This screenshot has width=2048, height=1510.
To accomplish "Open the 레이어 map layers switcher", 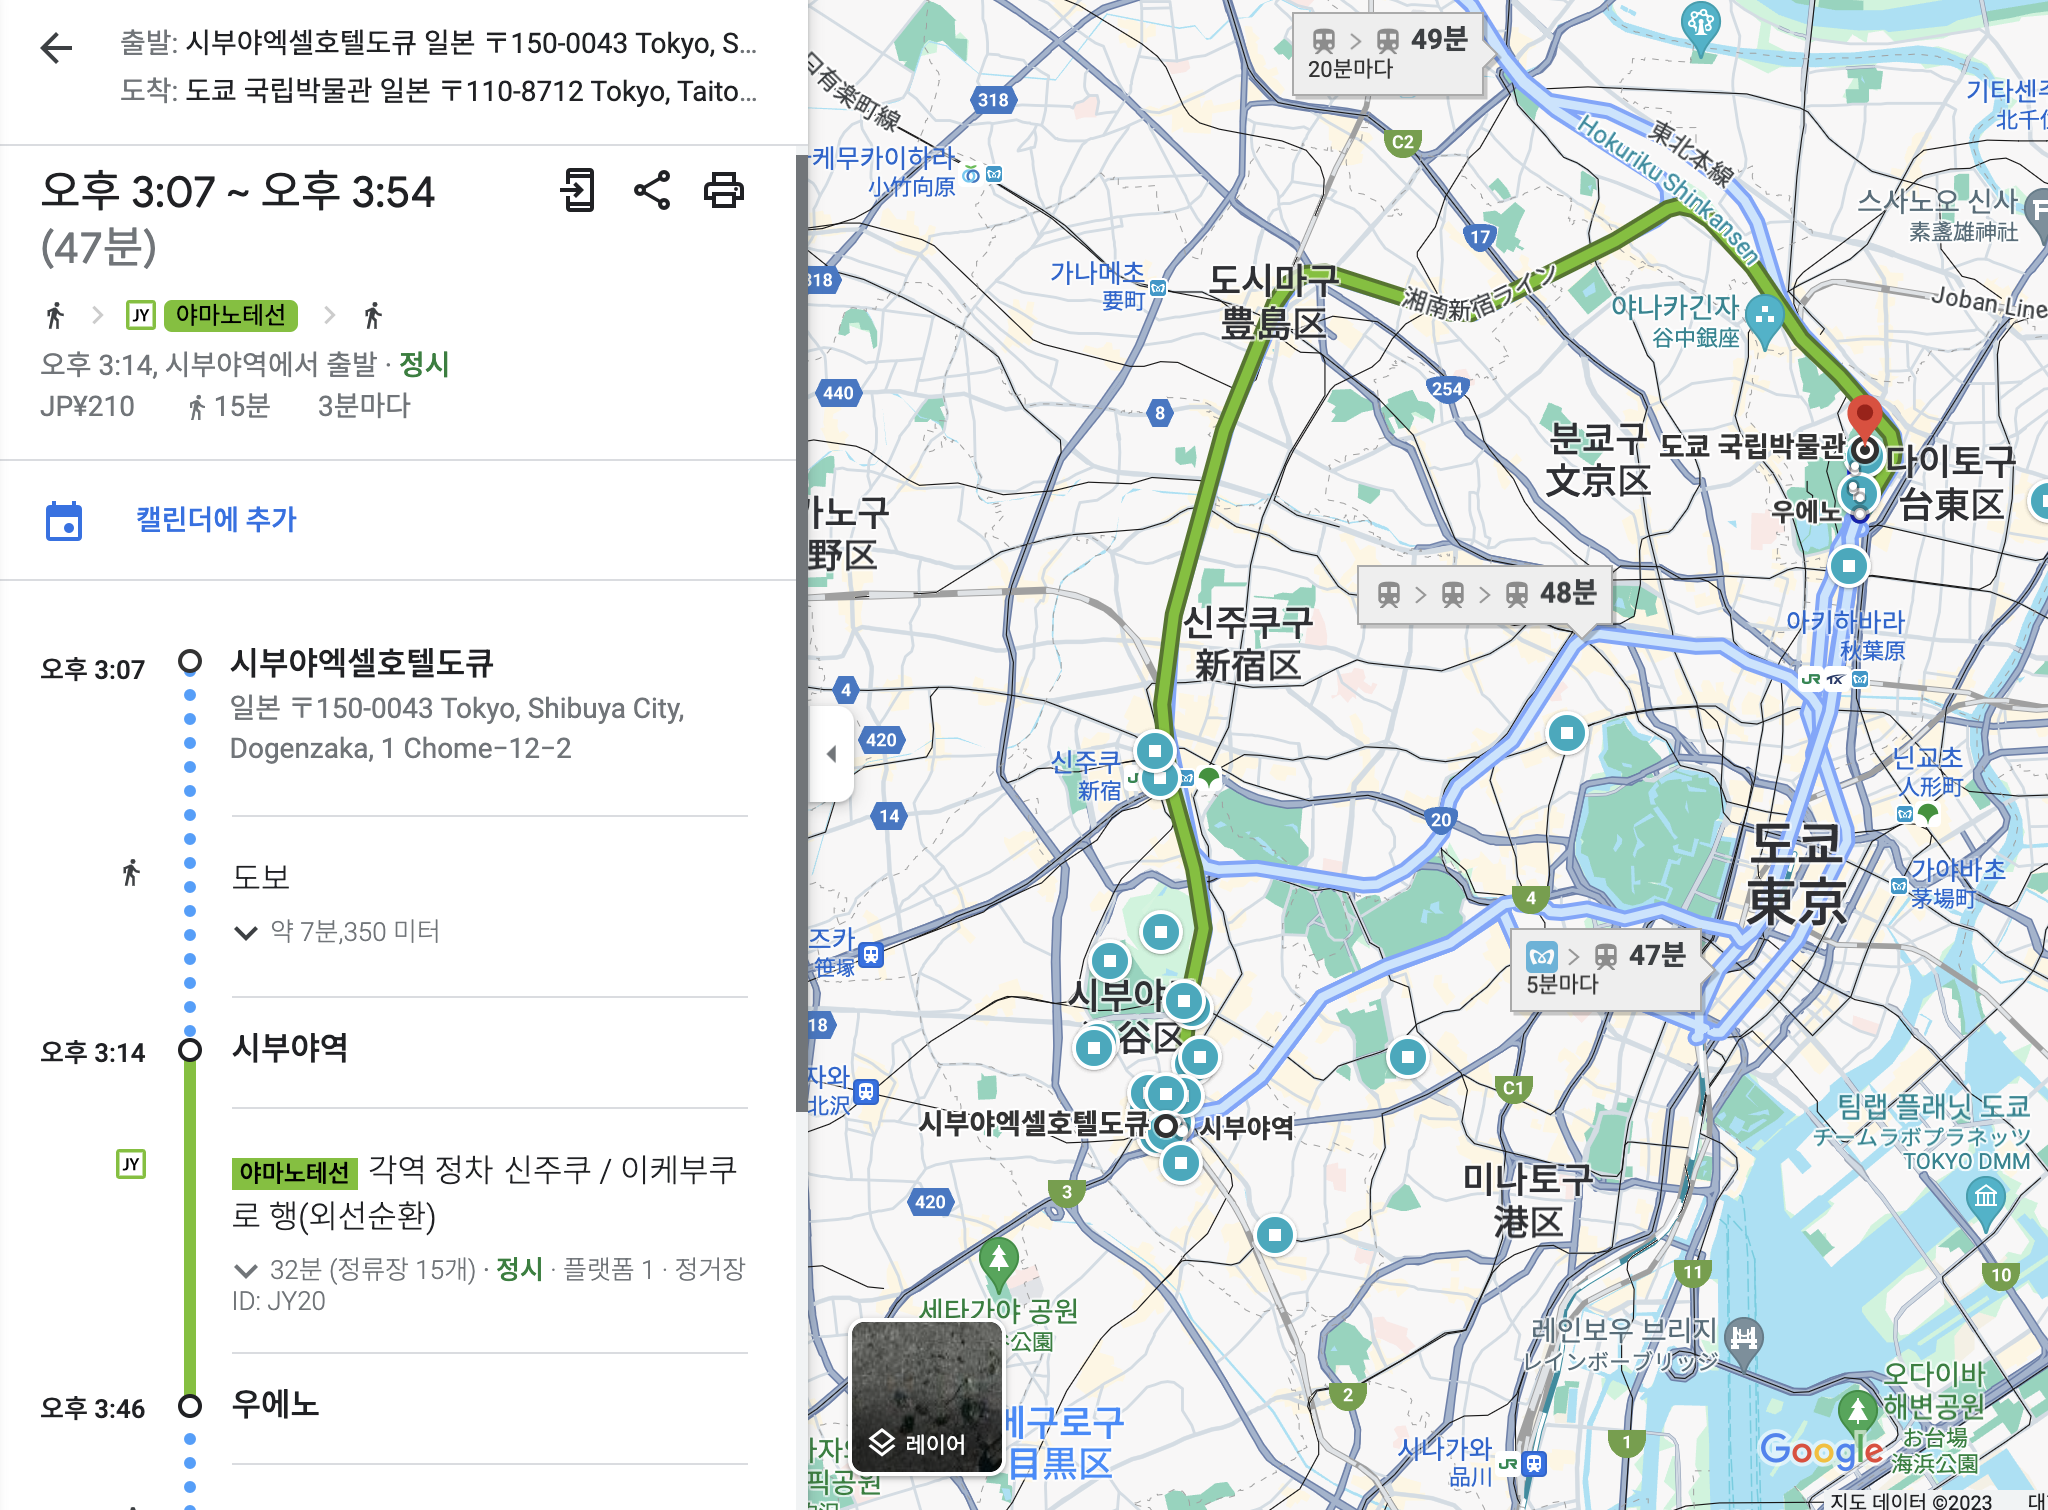I will (x=927, y=1397).
